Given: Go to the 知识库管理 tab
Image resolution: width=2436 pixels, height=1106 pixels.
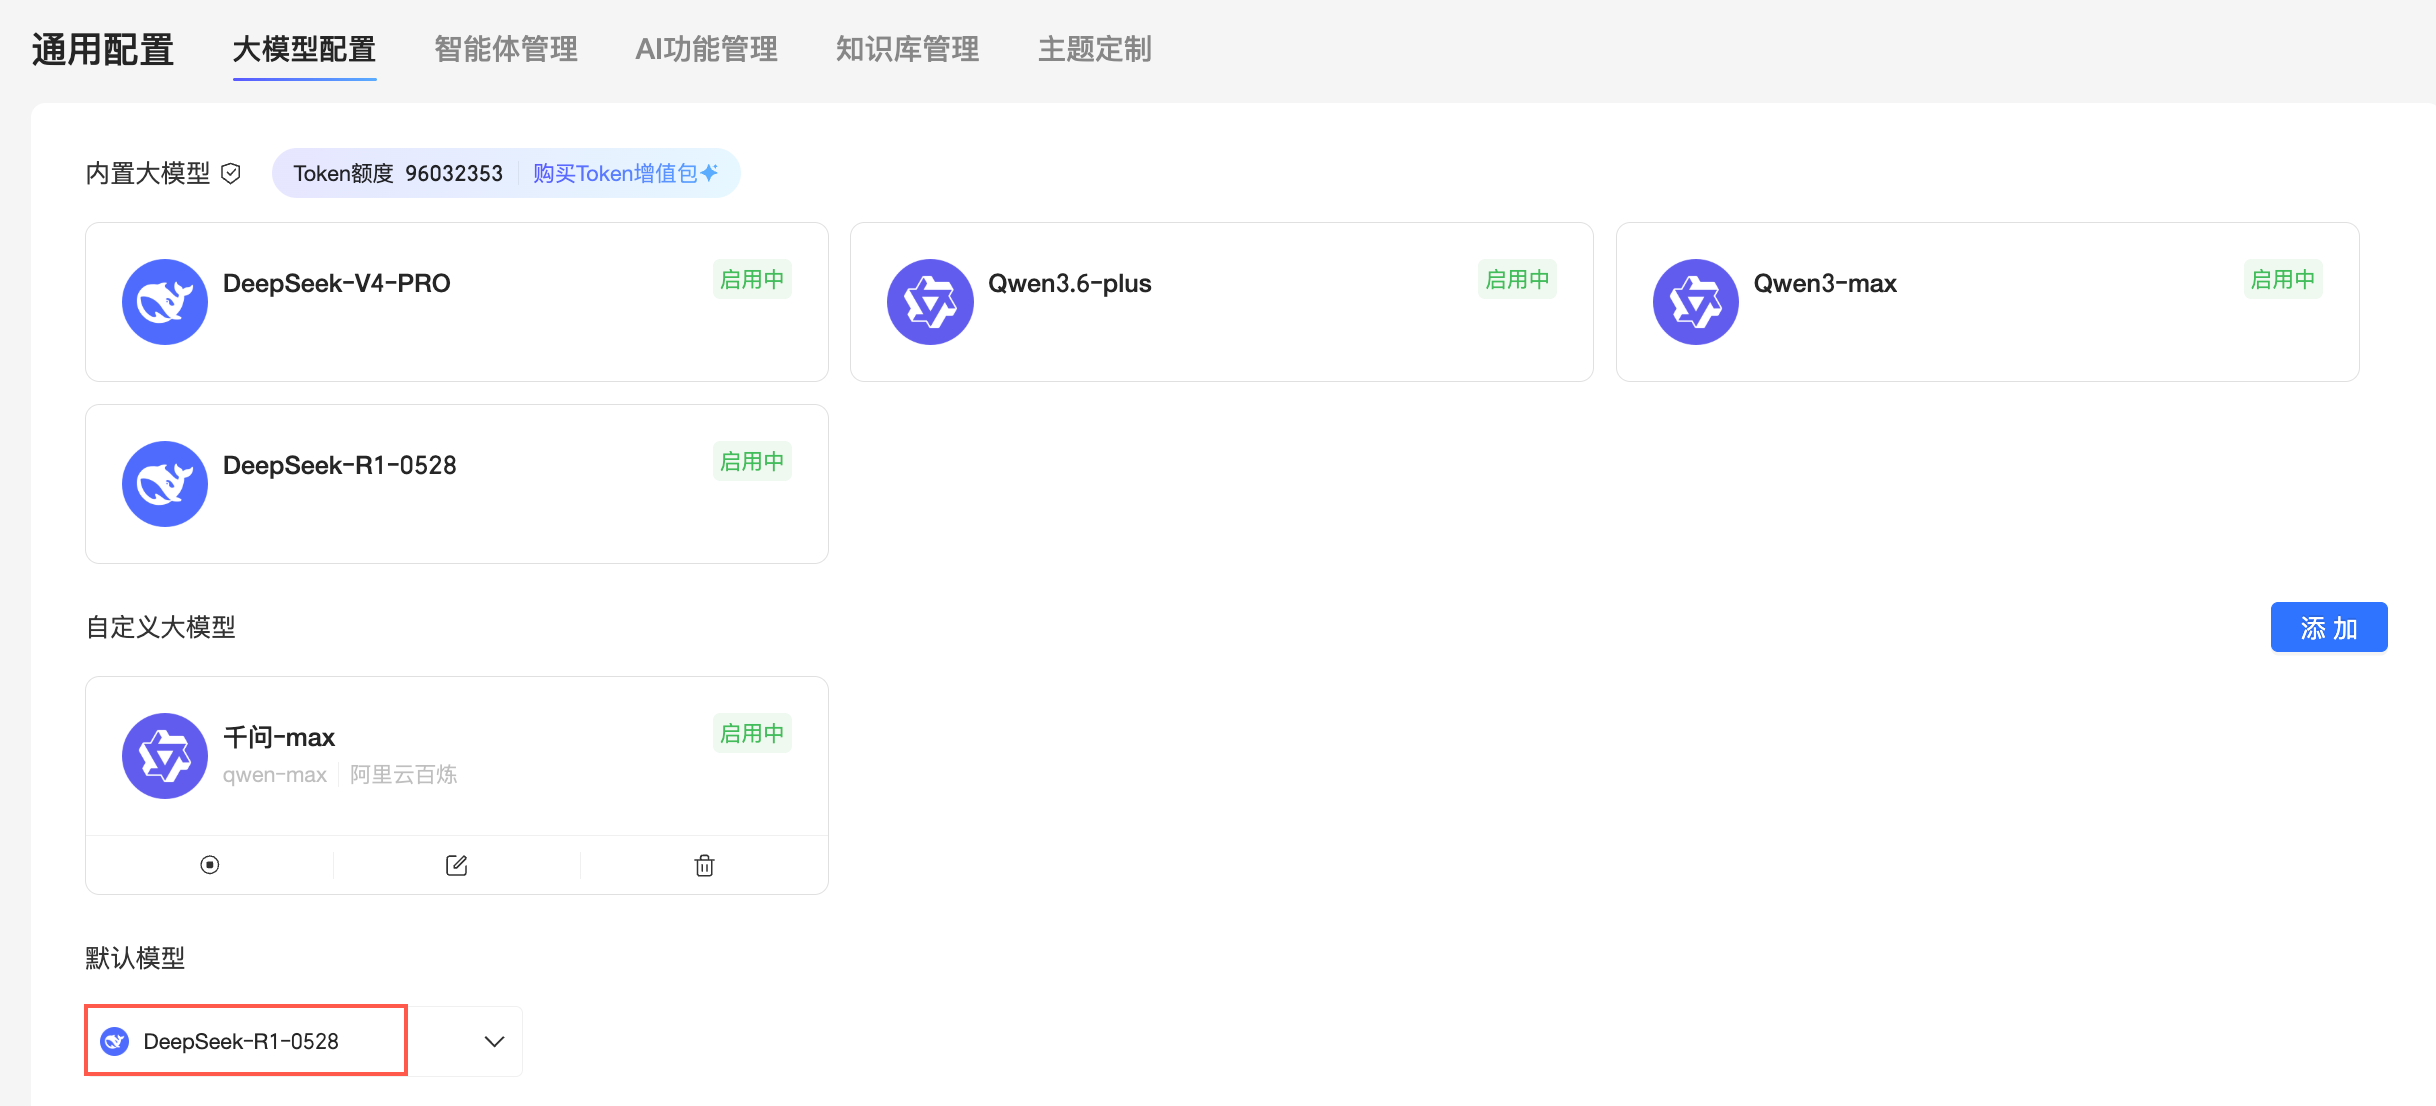Looking at the screenshot, I should click(x=907, y=49).
